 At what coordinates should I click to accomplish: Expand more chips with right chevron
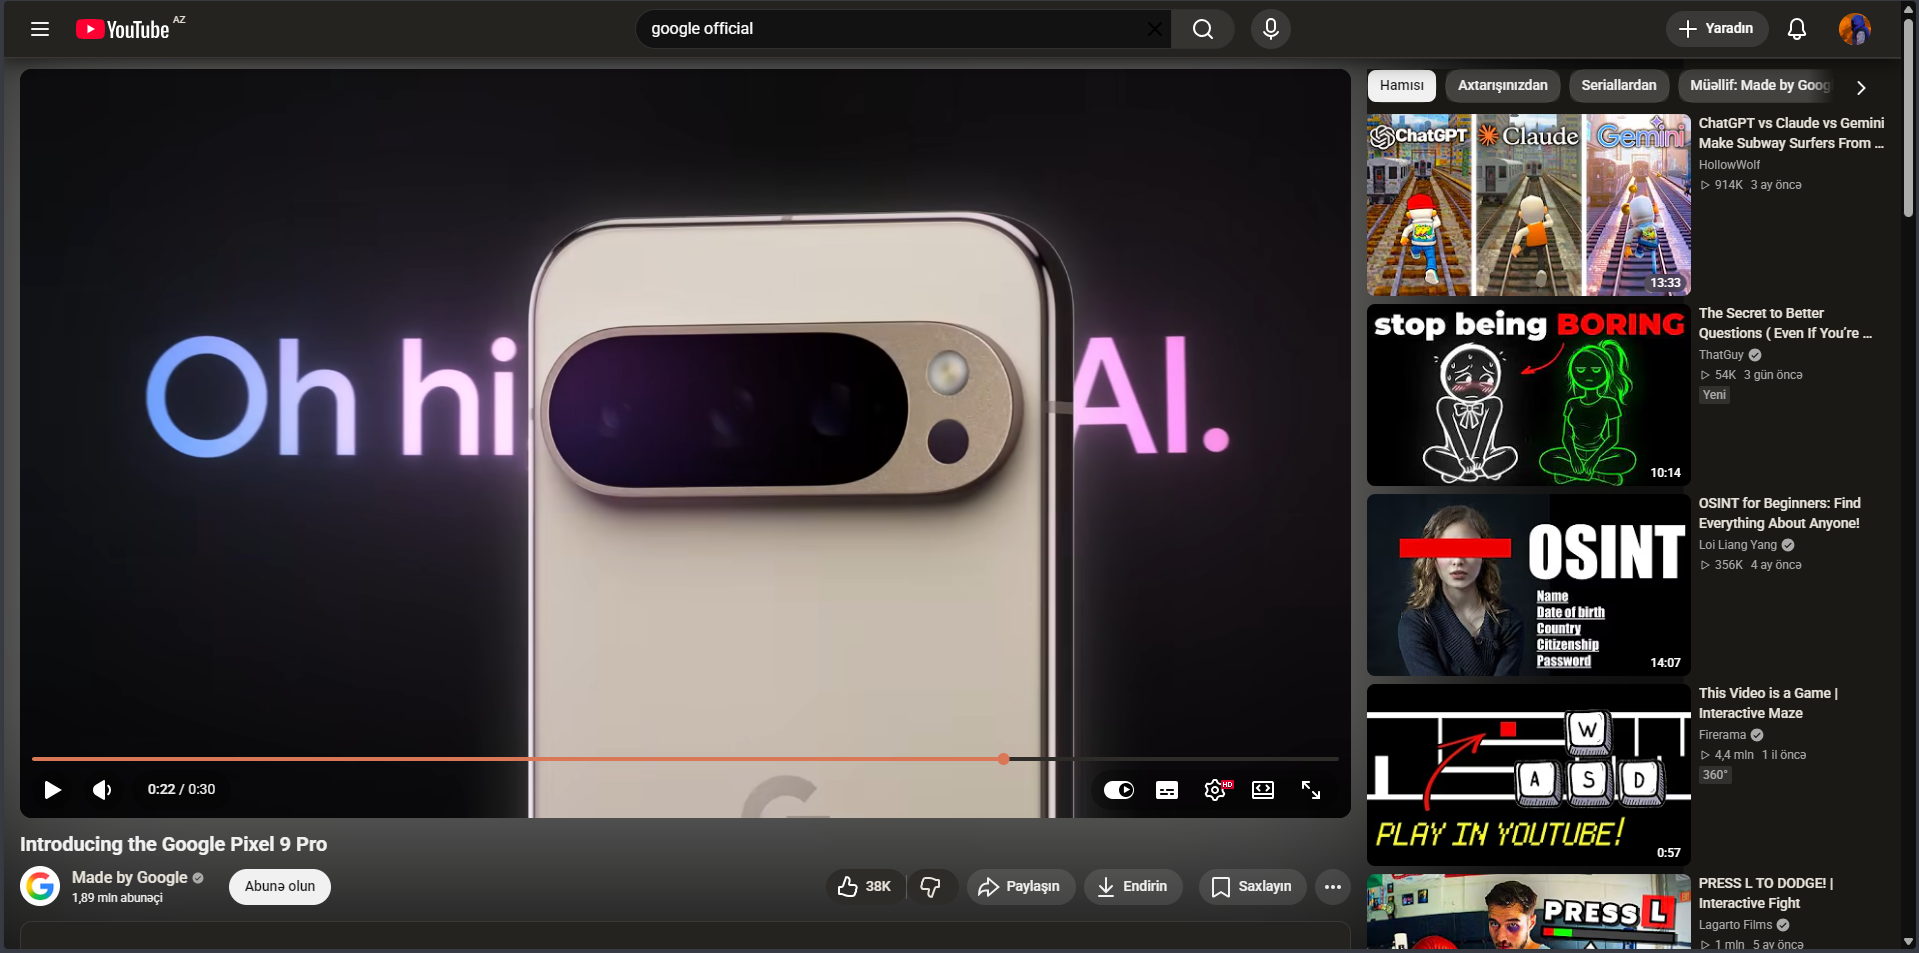(x=1861, y=87)
